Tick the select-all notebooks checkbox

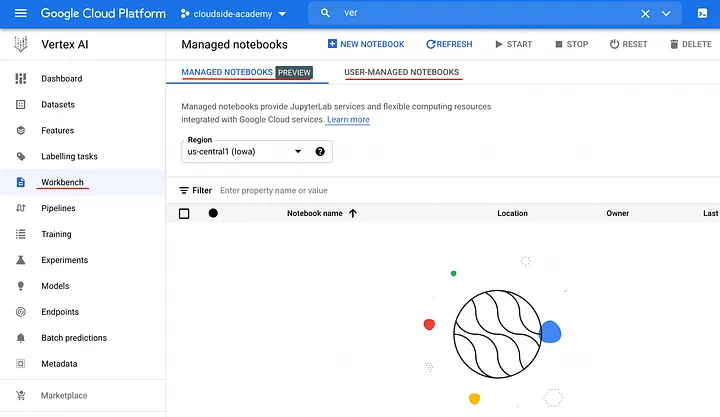coord(184,214)
